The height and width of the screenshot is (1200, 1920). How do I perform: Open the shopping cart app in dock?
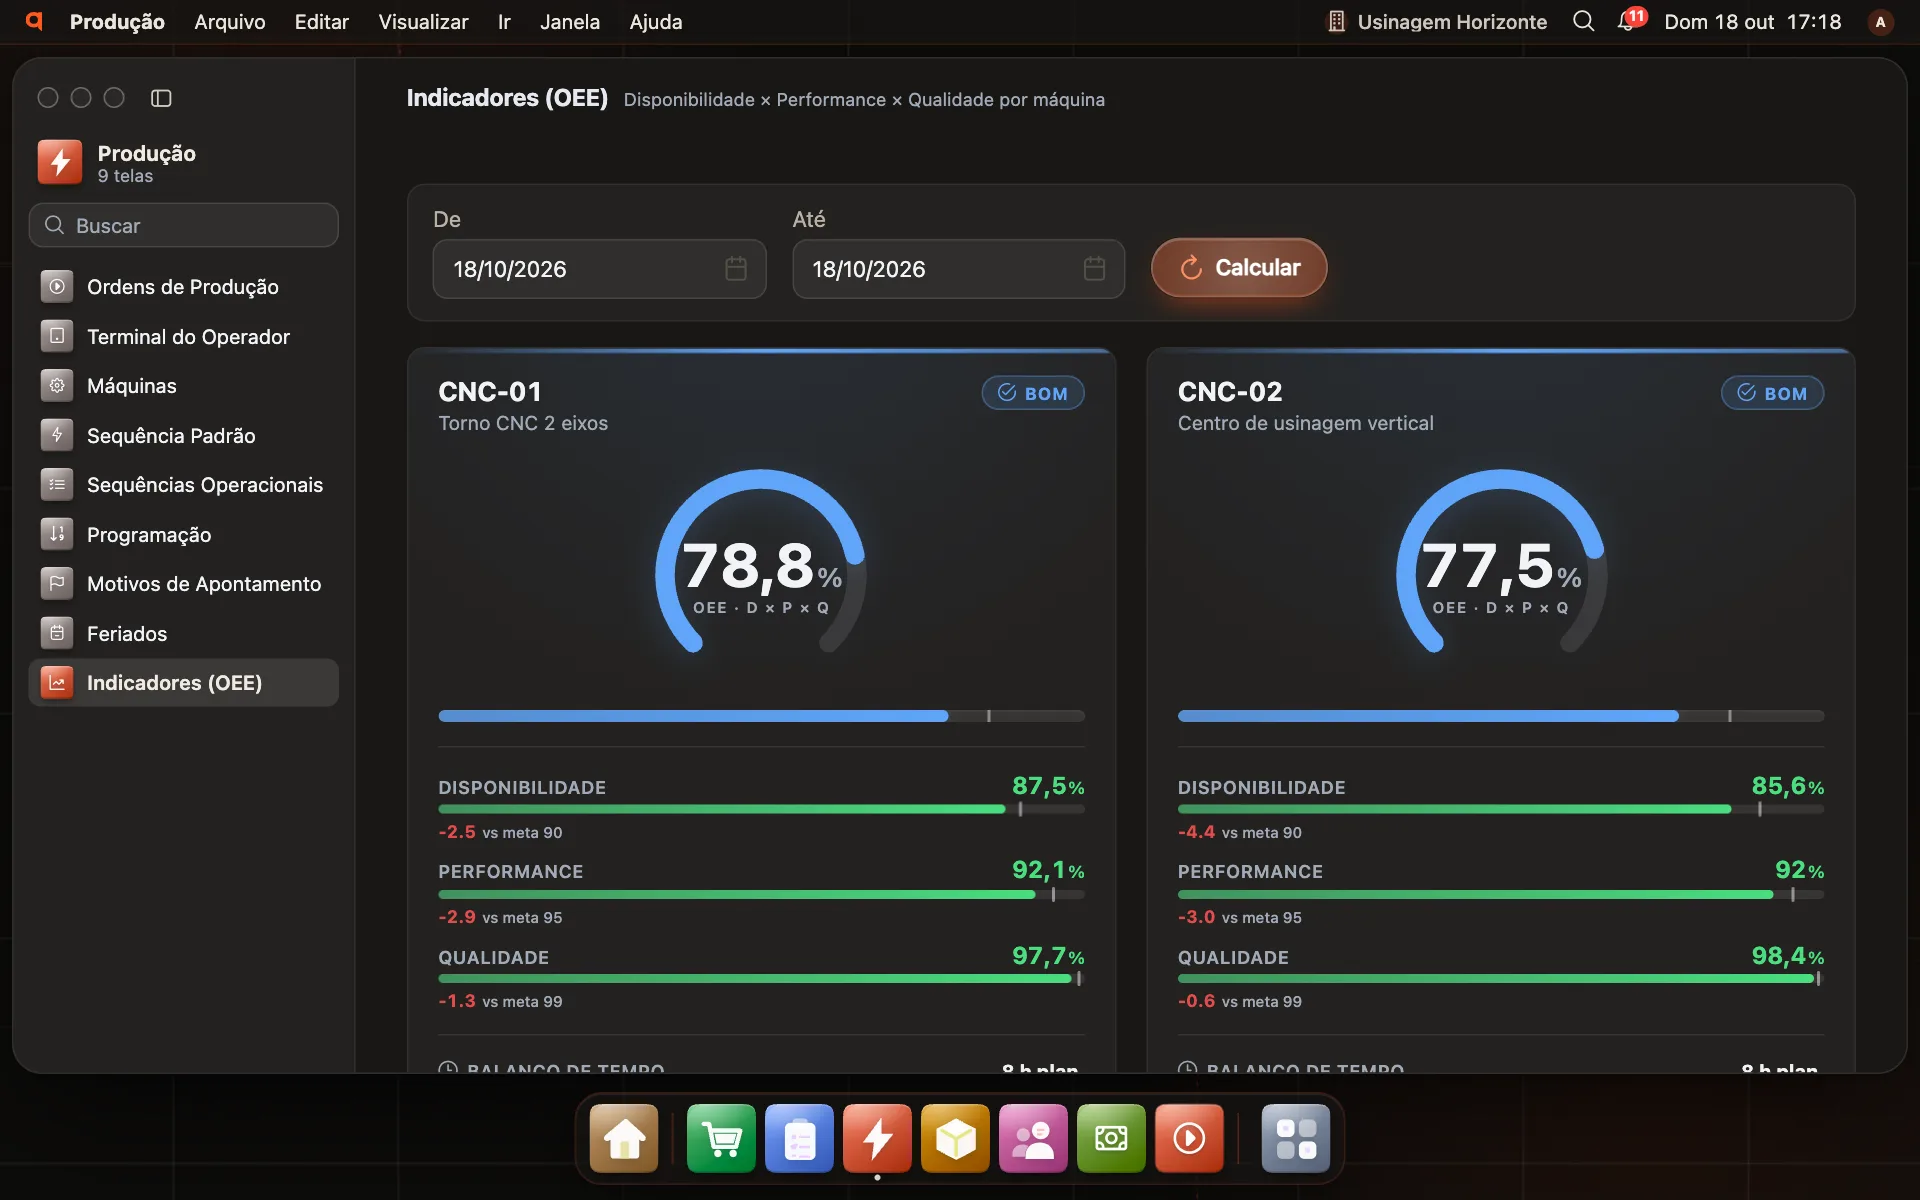[x=722, y=1138]
